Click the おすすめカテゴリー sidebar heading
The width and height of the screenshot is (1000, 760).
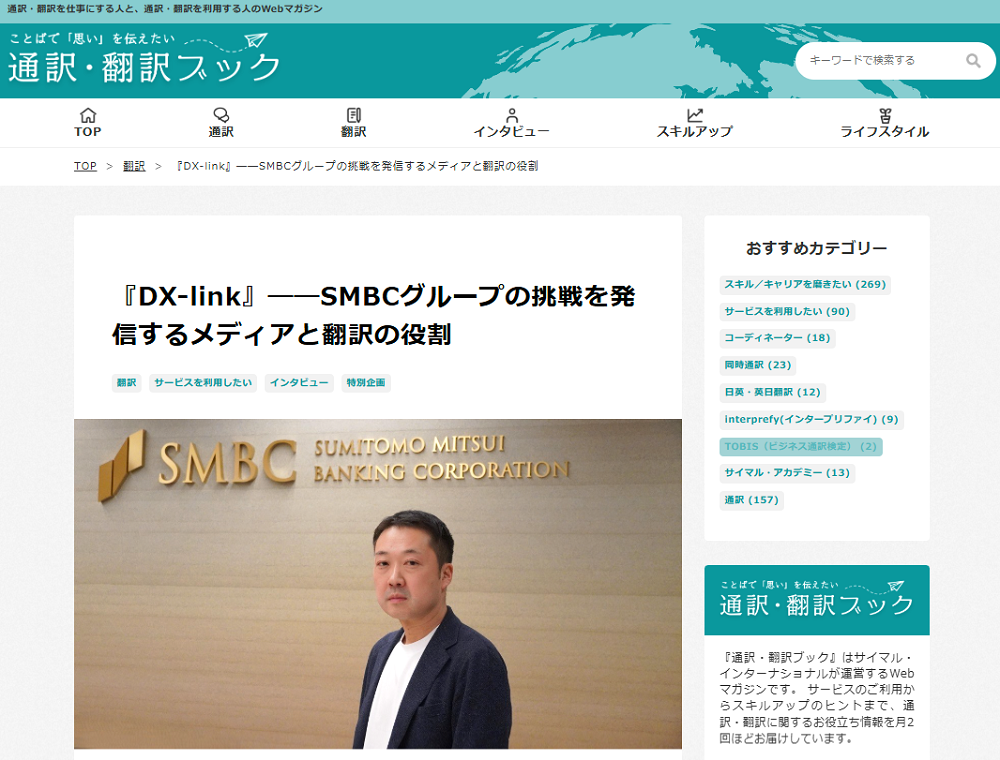[x=817, y=248]
